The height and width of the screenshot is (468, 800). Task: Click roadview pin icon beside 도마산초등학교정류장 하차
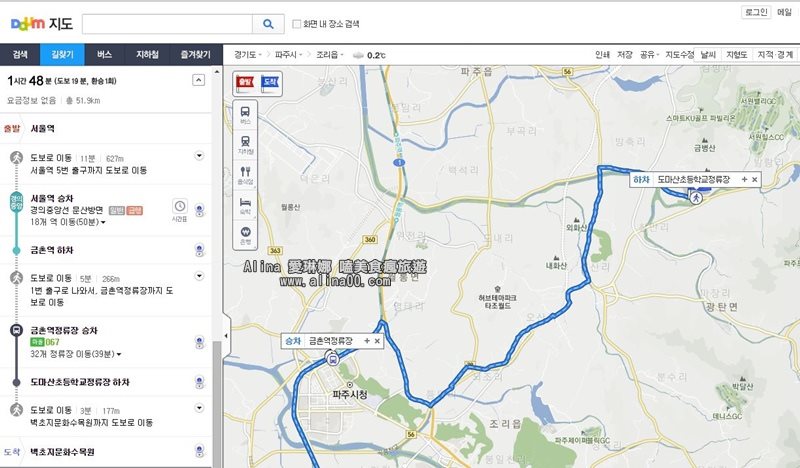click(x=199, y=382)
